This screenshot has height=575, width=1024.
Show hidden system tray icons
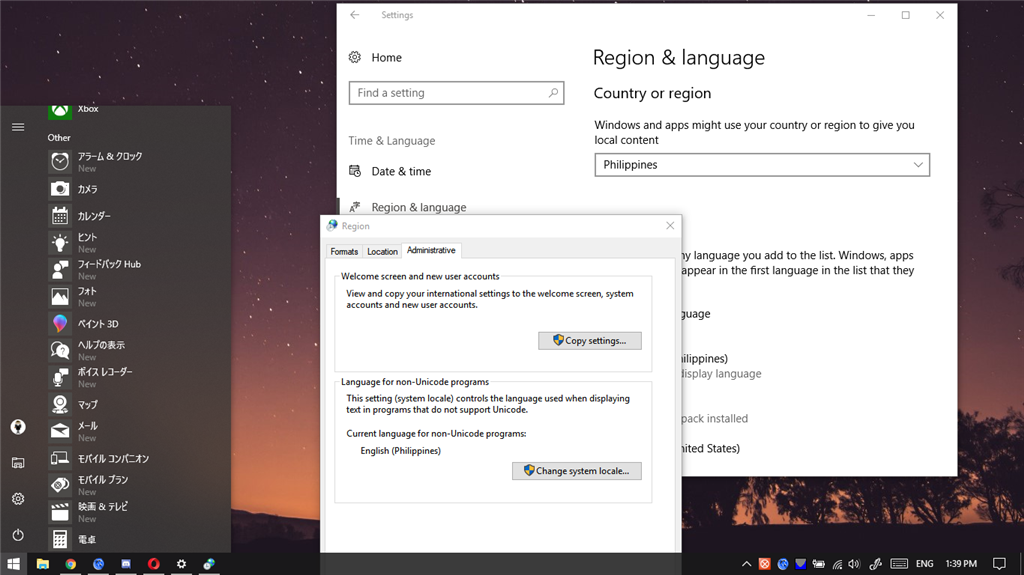pos(746,564)
